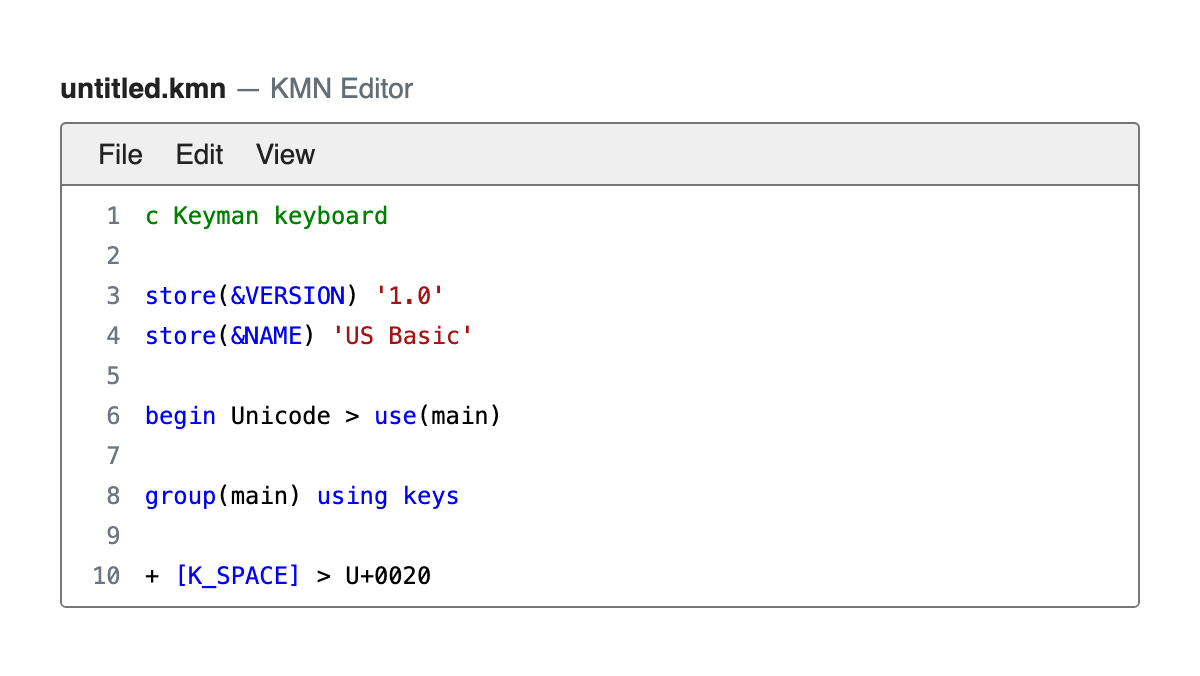
Task: Open the View menu
Action: 285,155
